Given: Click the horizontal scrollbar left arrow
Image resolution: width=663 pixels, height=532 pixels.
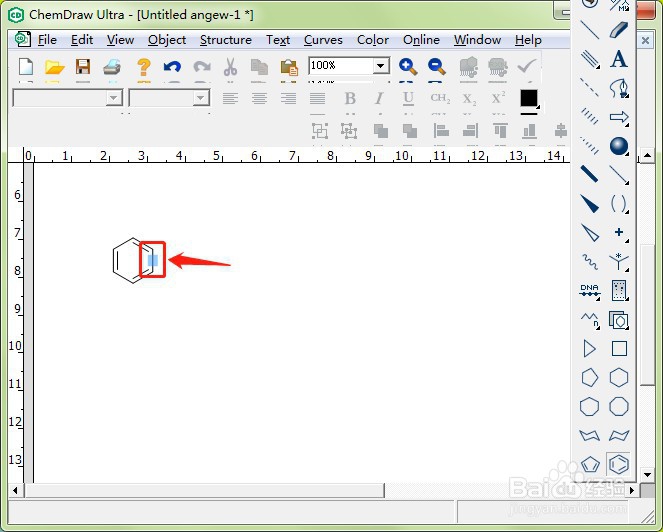Looking at the screenshot, I should tap(15, 491).
